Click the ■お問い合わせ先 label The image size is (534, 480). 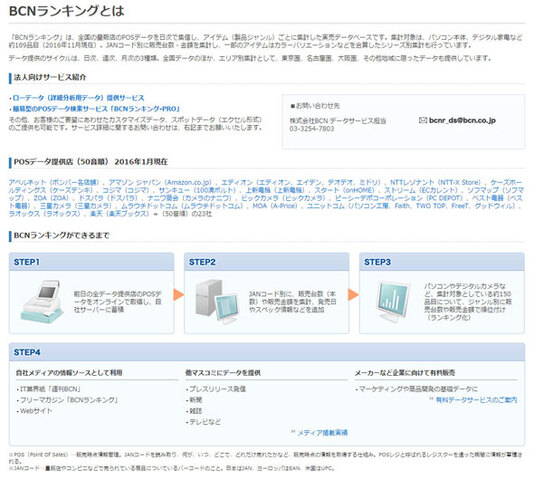[x=315, y=106]
